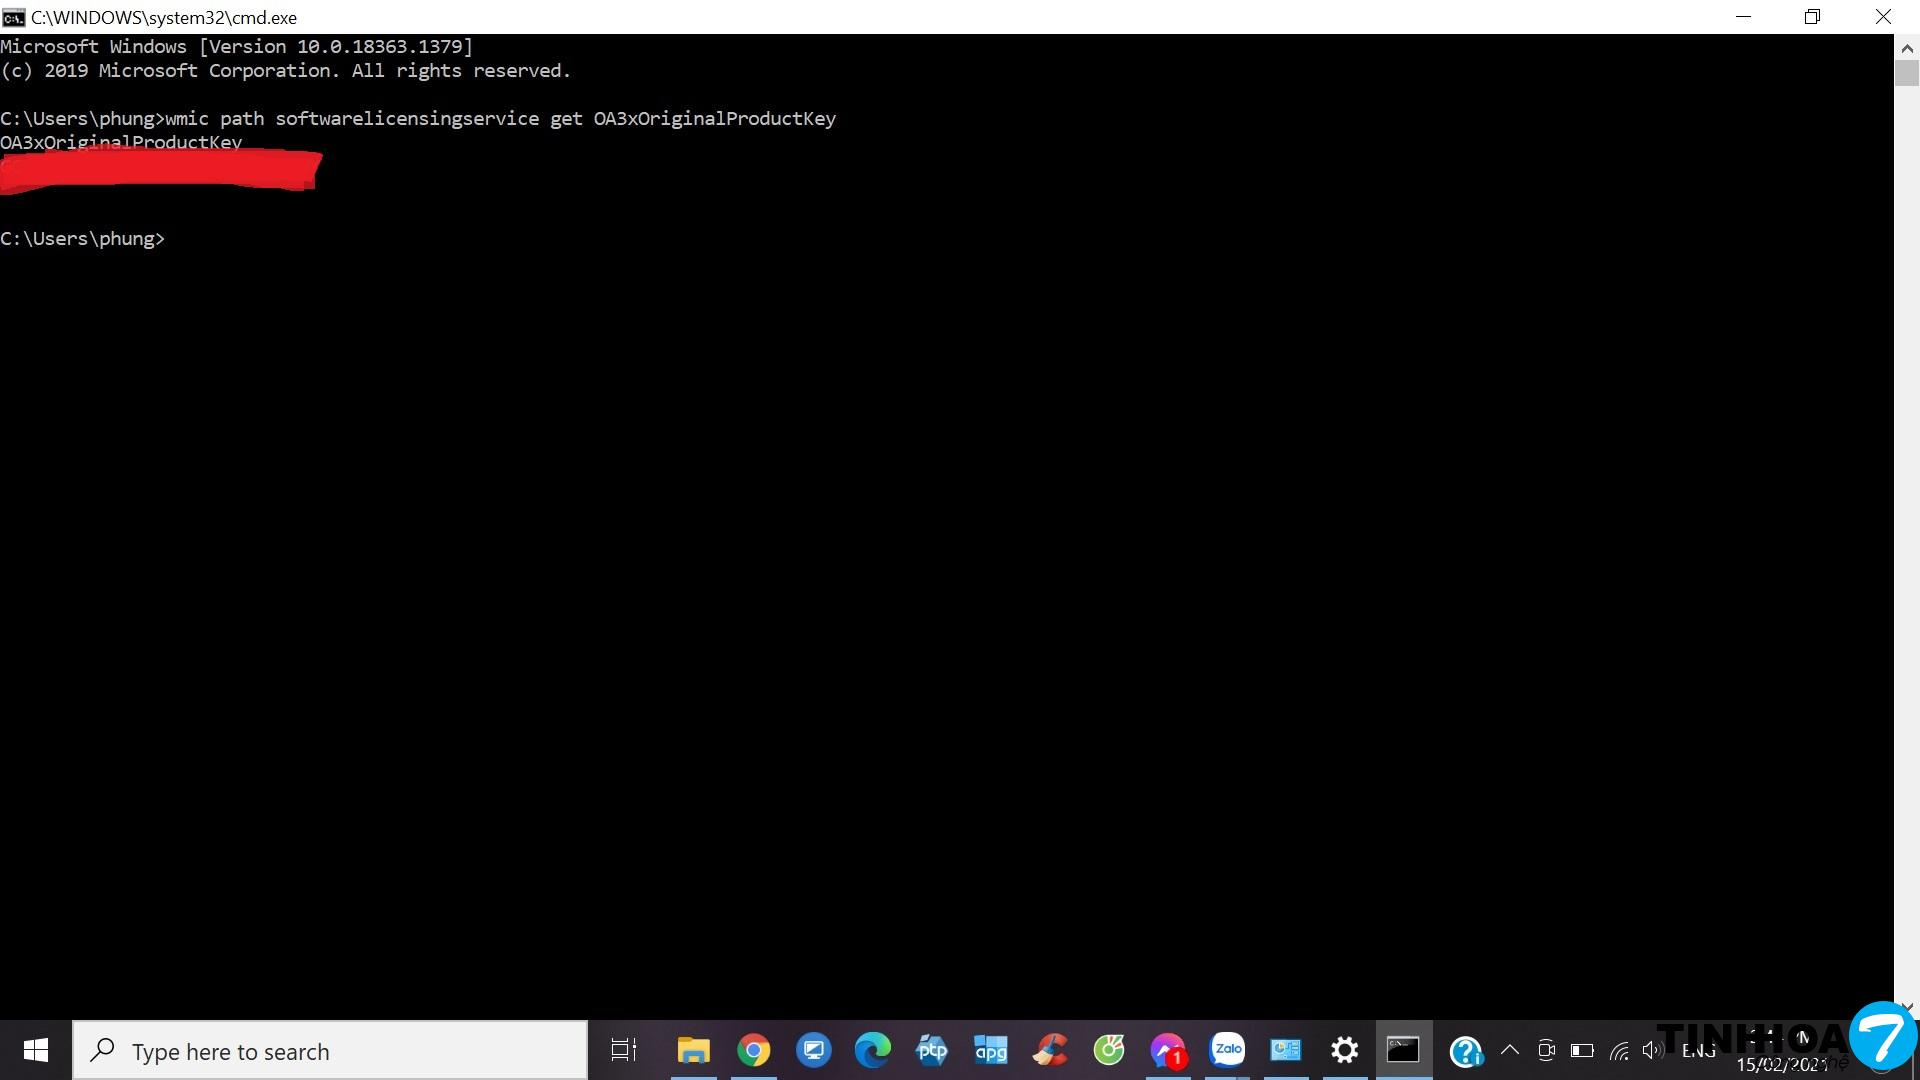Screen dimensions: 1920x1080
Task: Switch to the Command Prompt taskbar button
Action: [1403, 1050]
